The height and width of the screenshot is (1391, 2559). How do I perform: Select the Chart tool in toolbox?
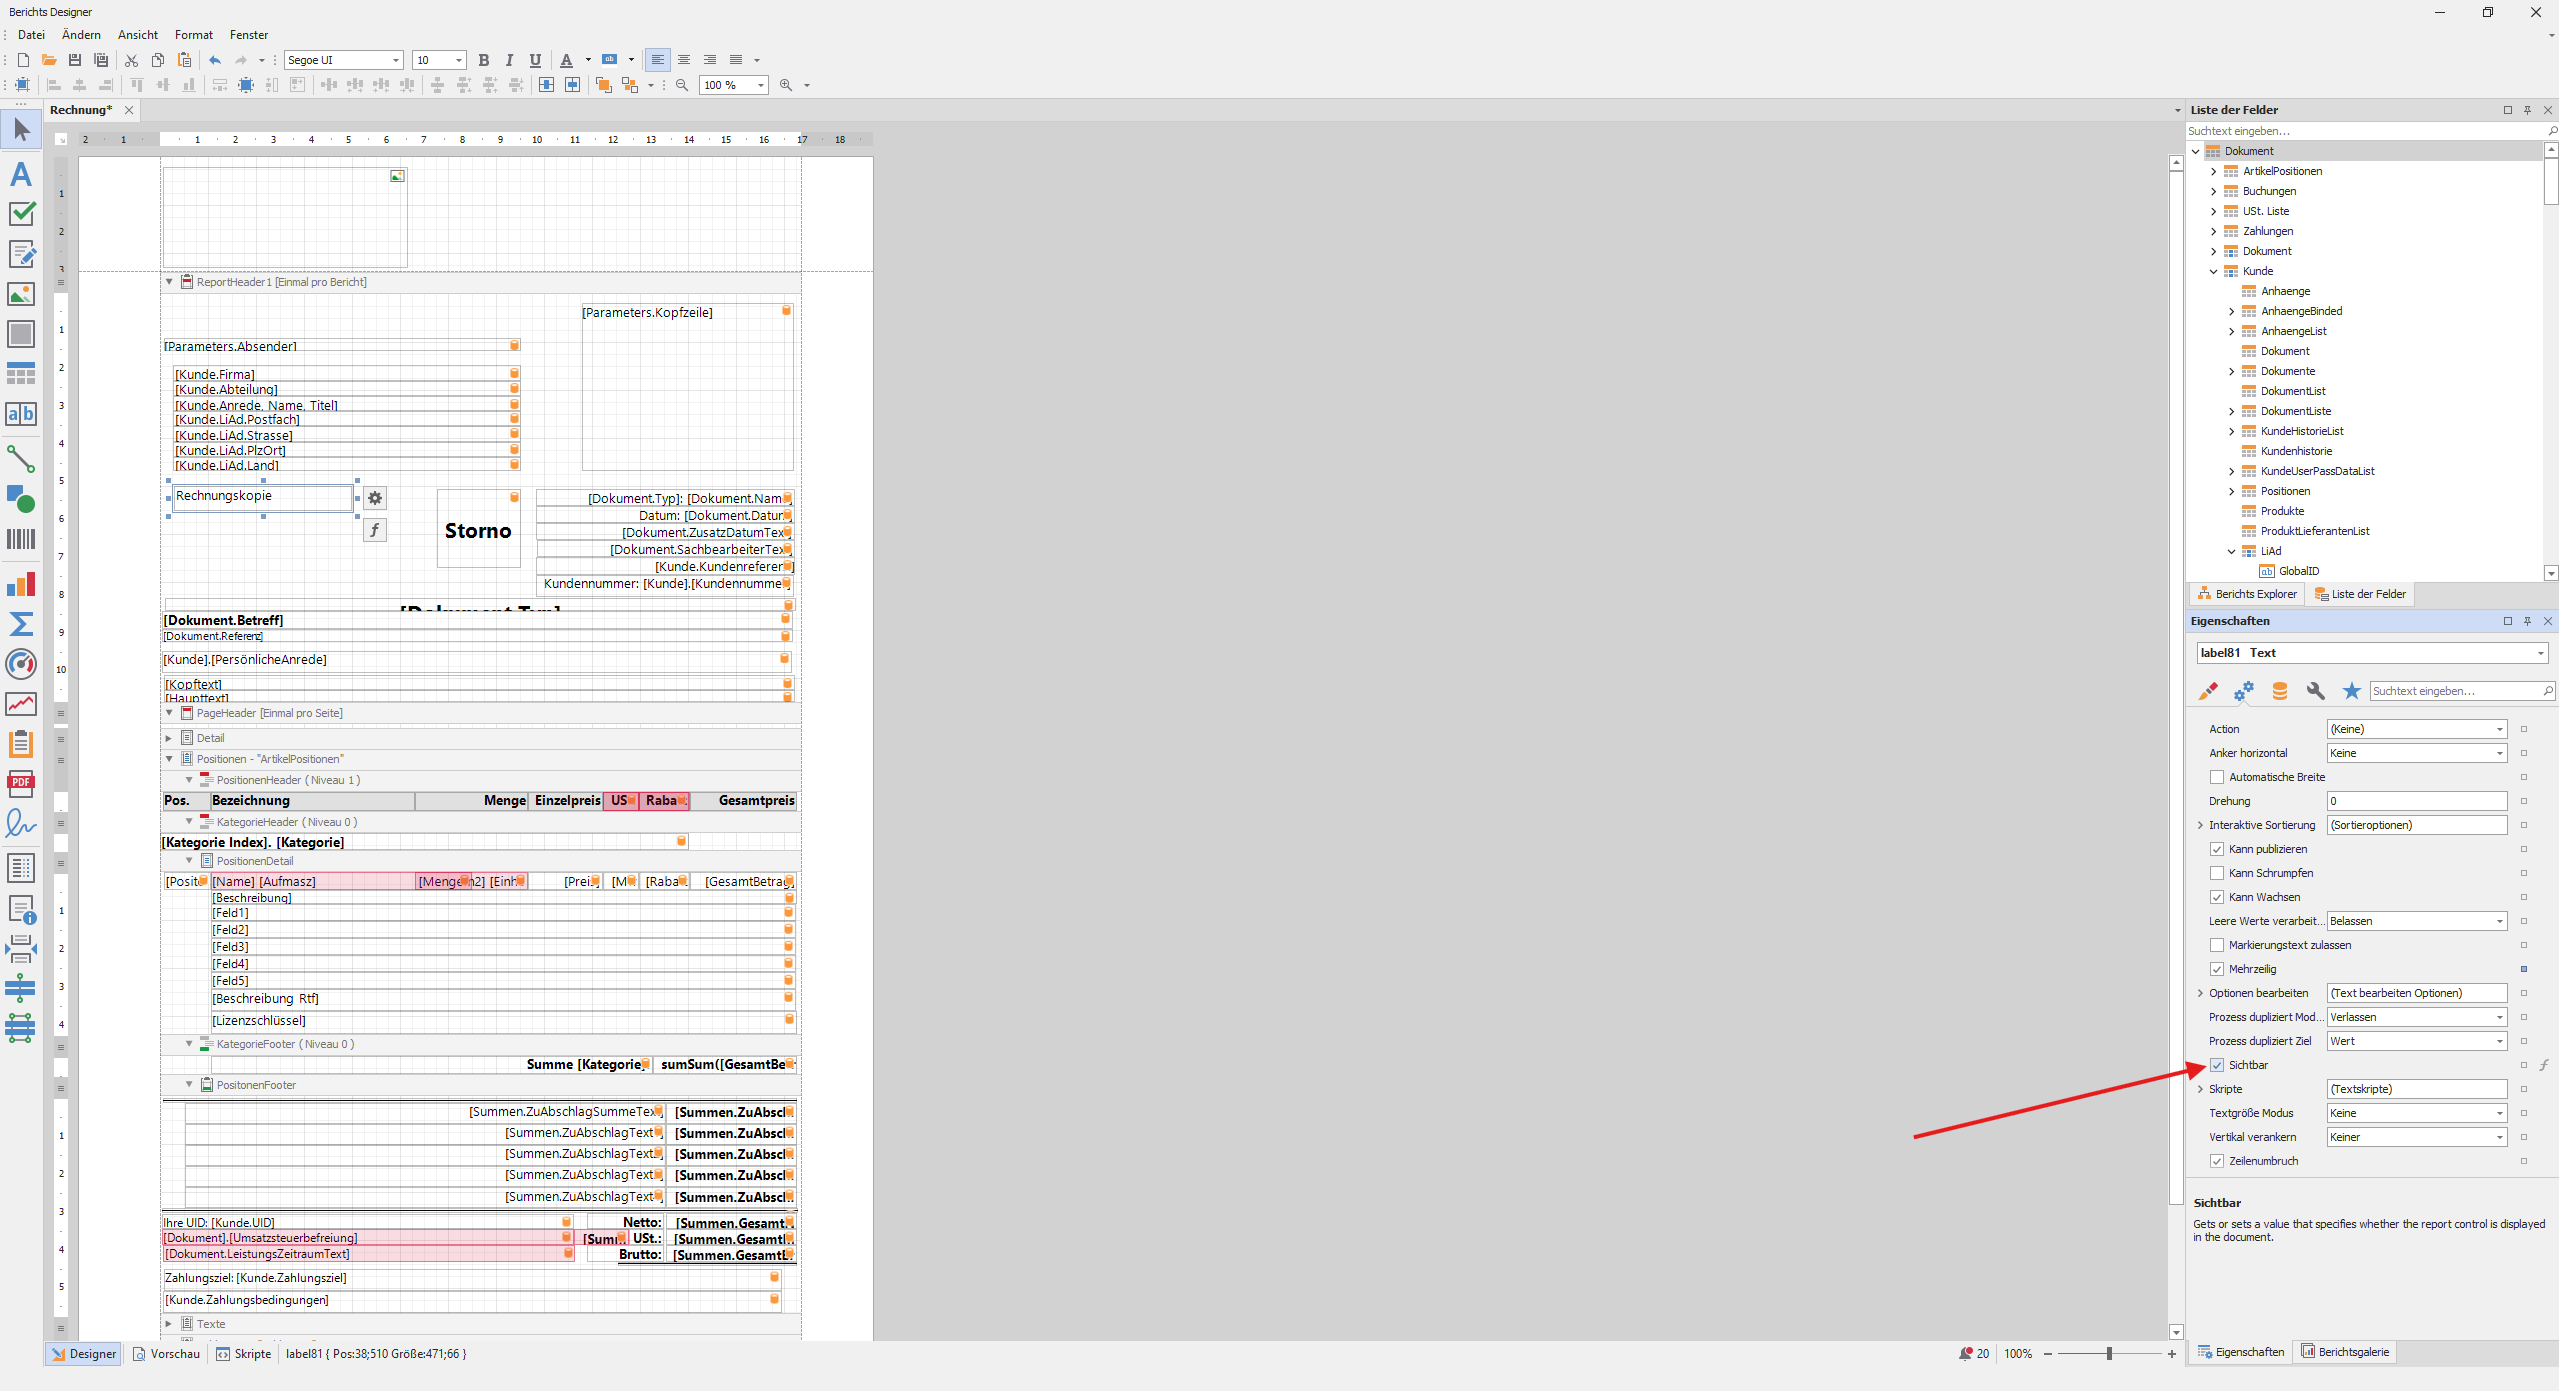pos(21,584)
